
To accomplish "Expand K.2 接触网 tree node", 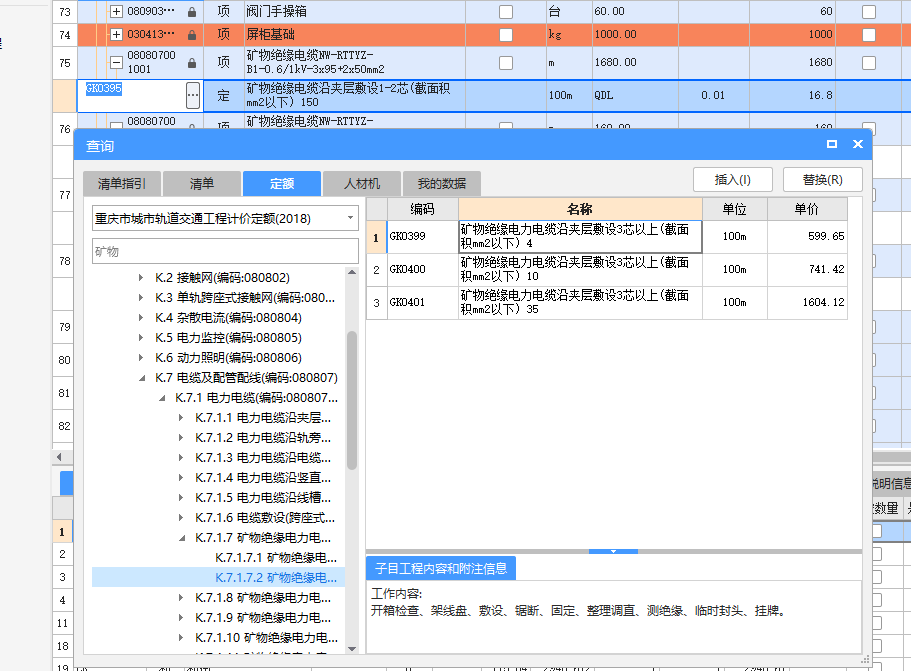I will [x=141, y=278].
